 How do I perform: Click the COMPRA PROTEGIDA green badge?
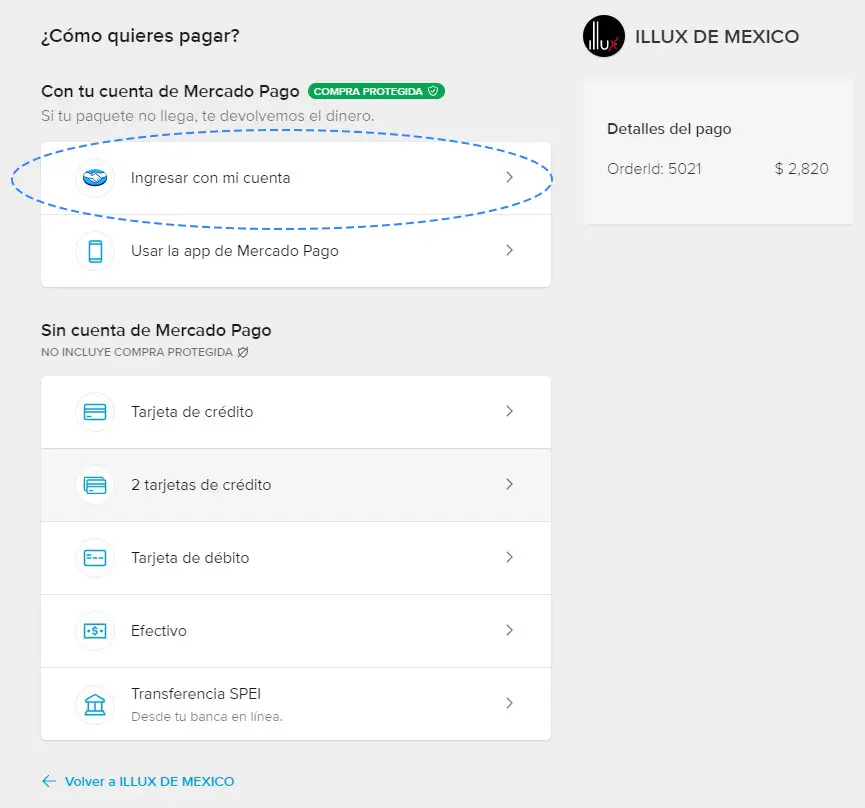[x=376, y=91]
